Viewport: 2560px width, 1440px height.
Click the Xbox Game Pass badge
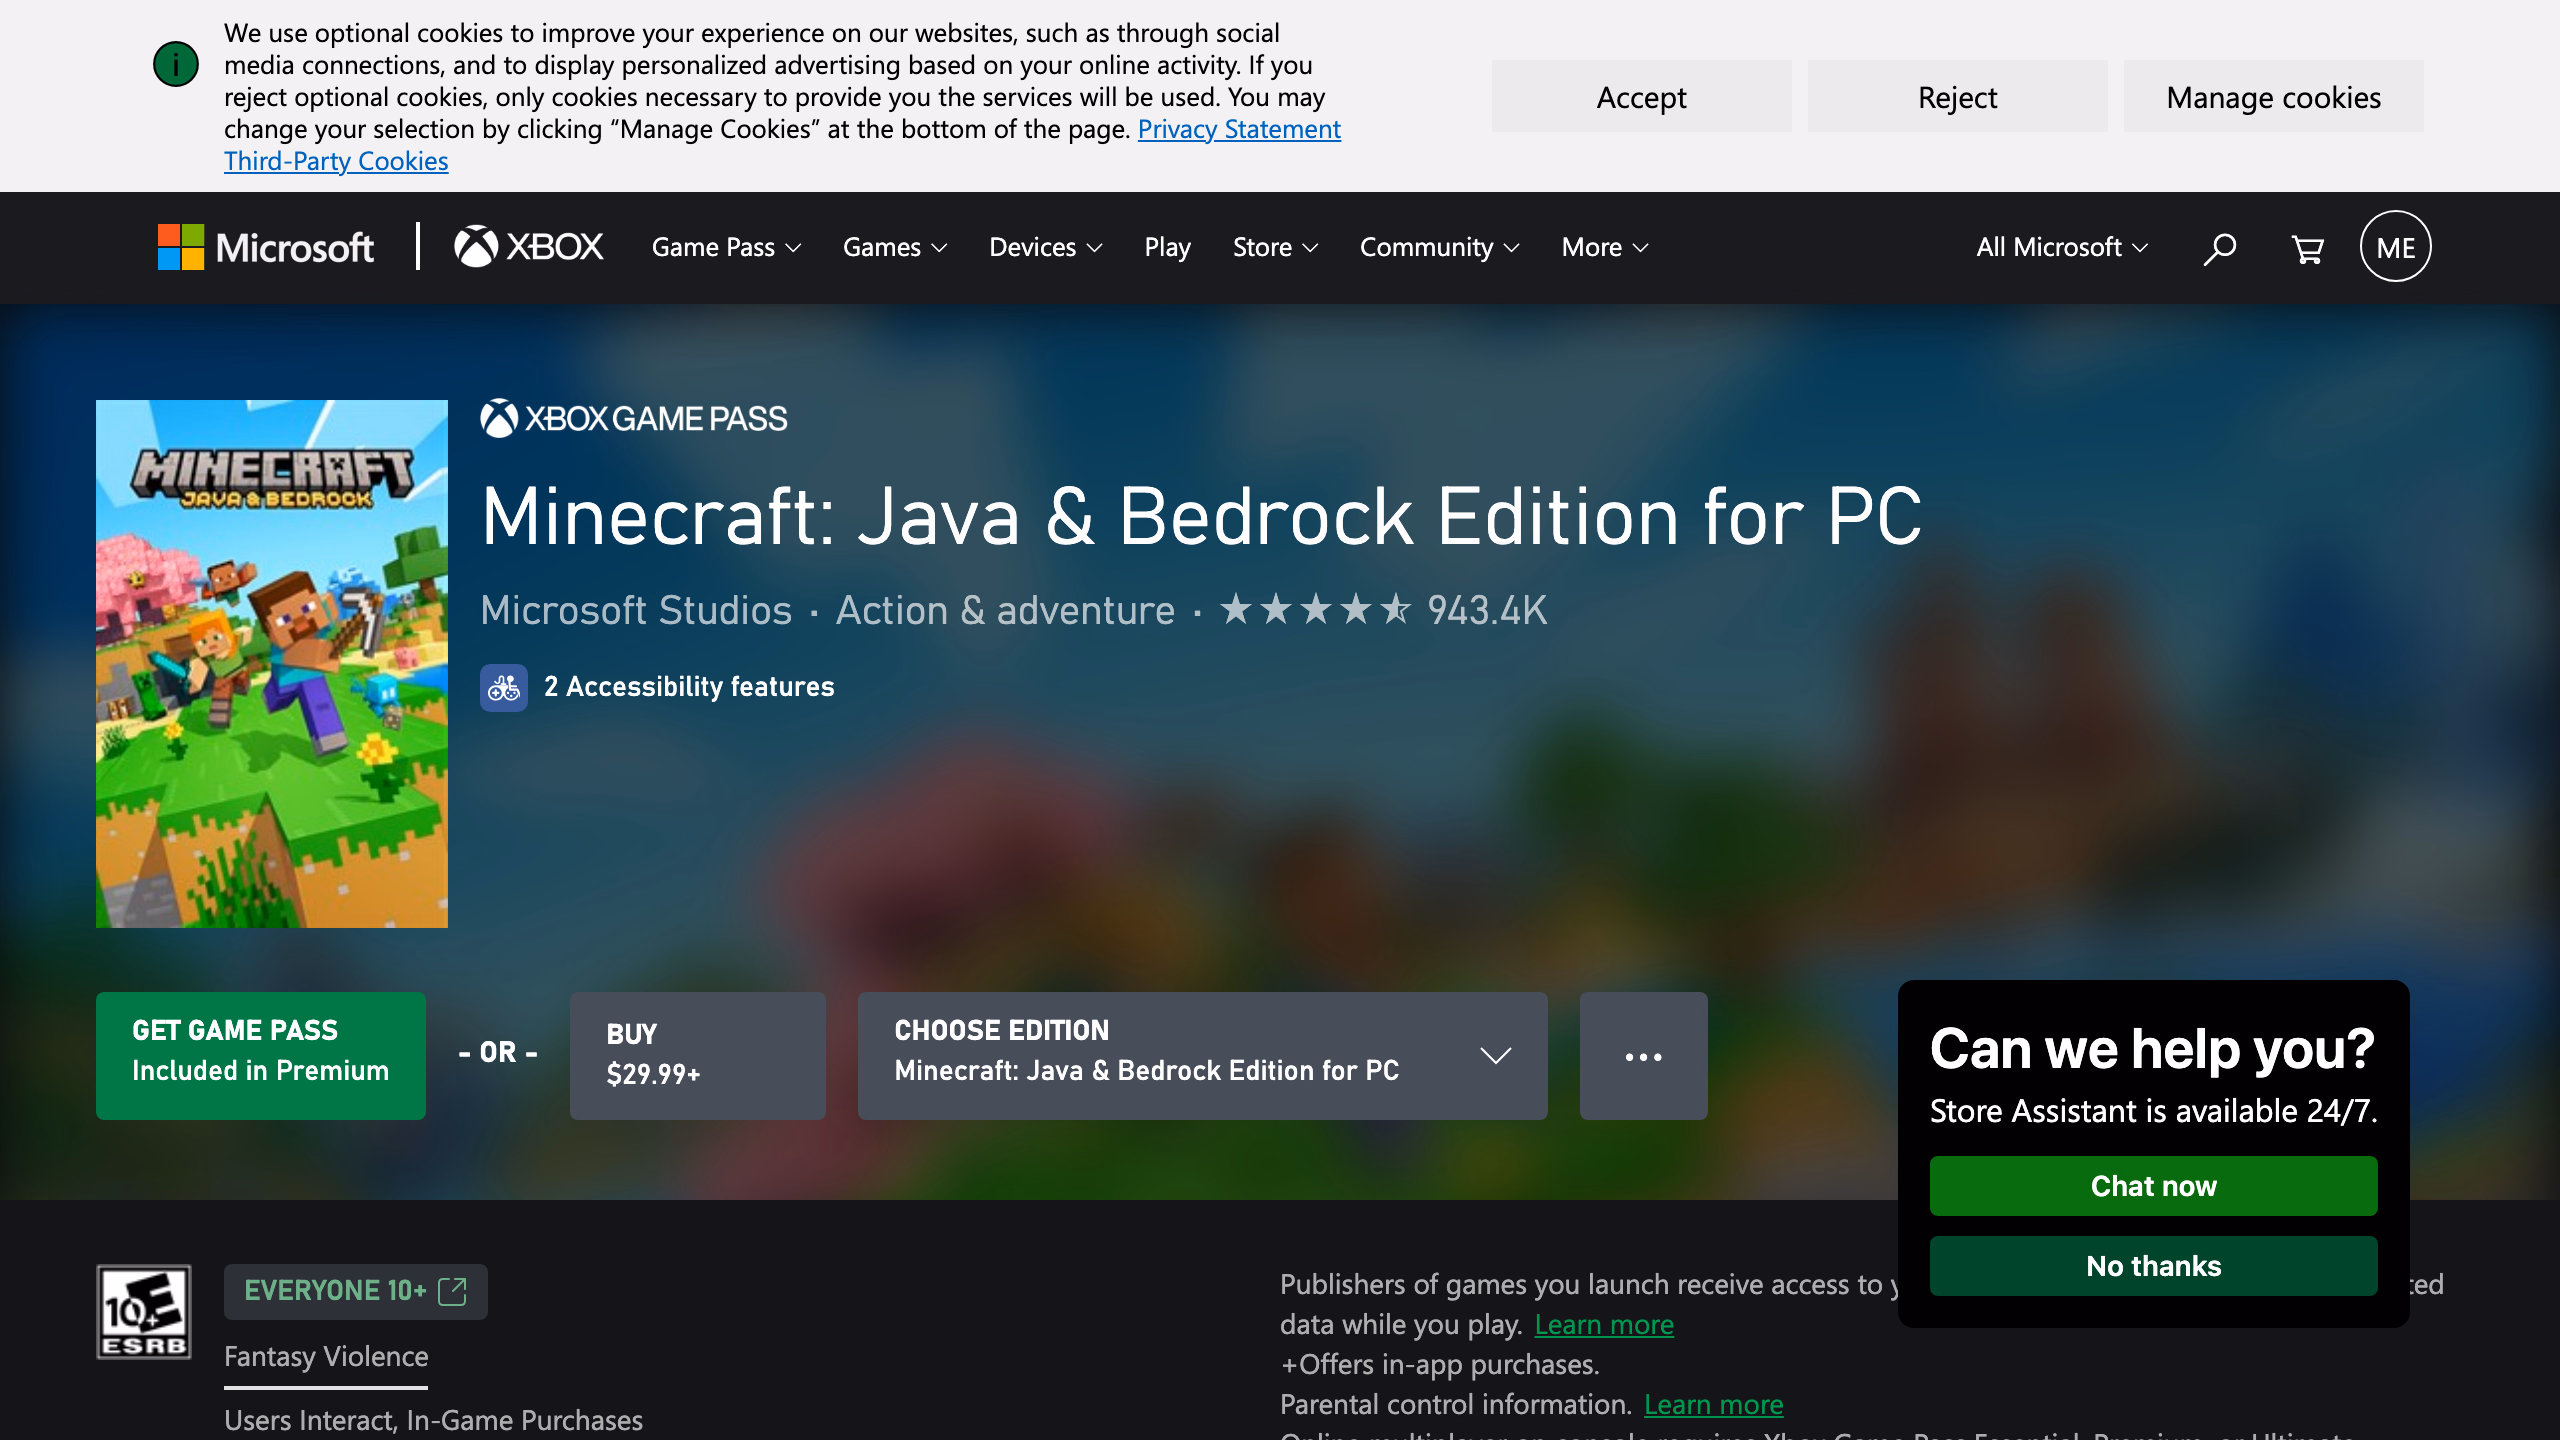[x=634, y=419]
